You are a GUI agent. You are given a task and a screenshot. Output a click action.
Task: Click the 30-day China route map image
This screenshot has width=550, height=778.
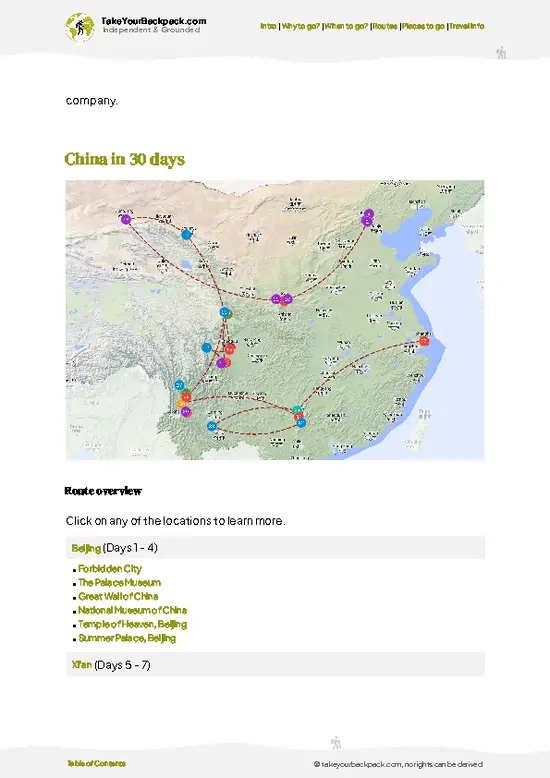[x=275, y=320]
